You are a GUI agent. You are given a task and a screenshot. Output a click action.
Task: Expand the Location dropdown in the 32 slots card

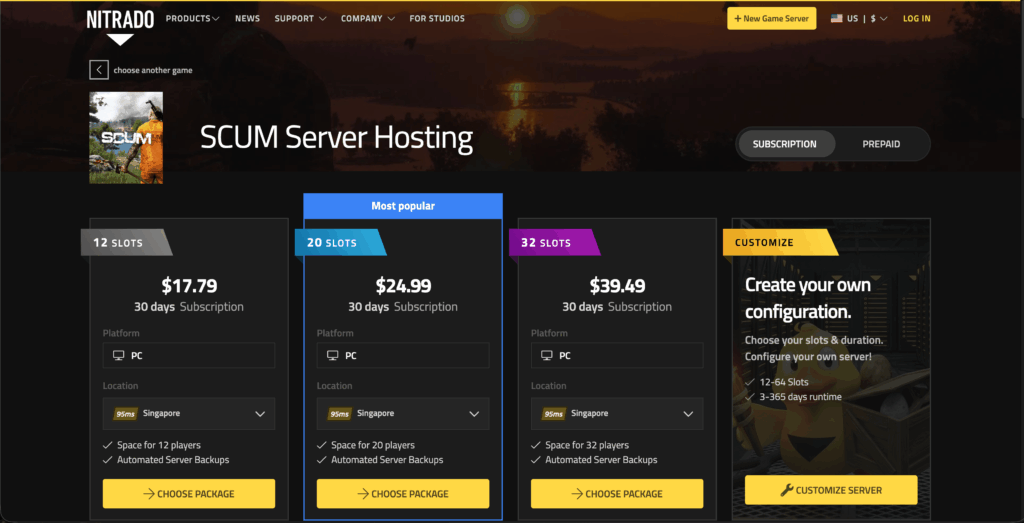pyautogui.click(x=617, y=414)
